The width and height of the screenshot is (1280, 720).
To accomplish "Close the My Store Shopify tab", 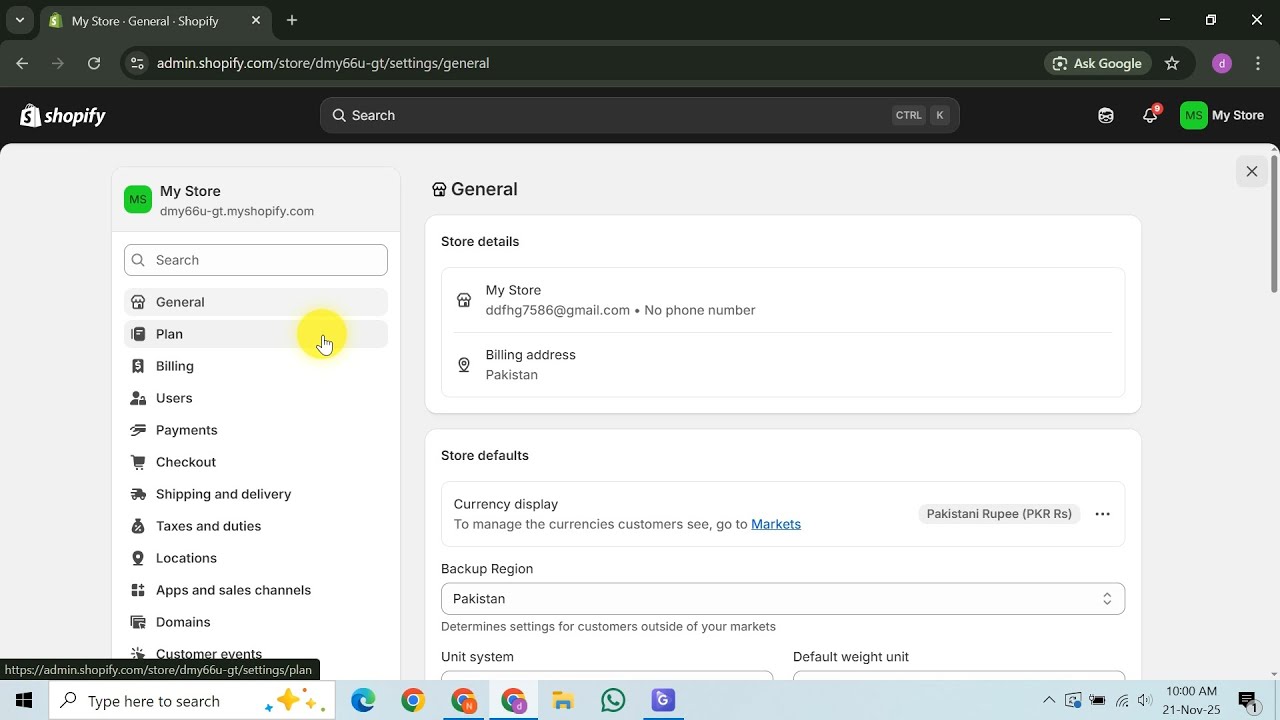I will point(256,20).
